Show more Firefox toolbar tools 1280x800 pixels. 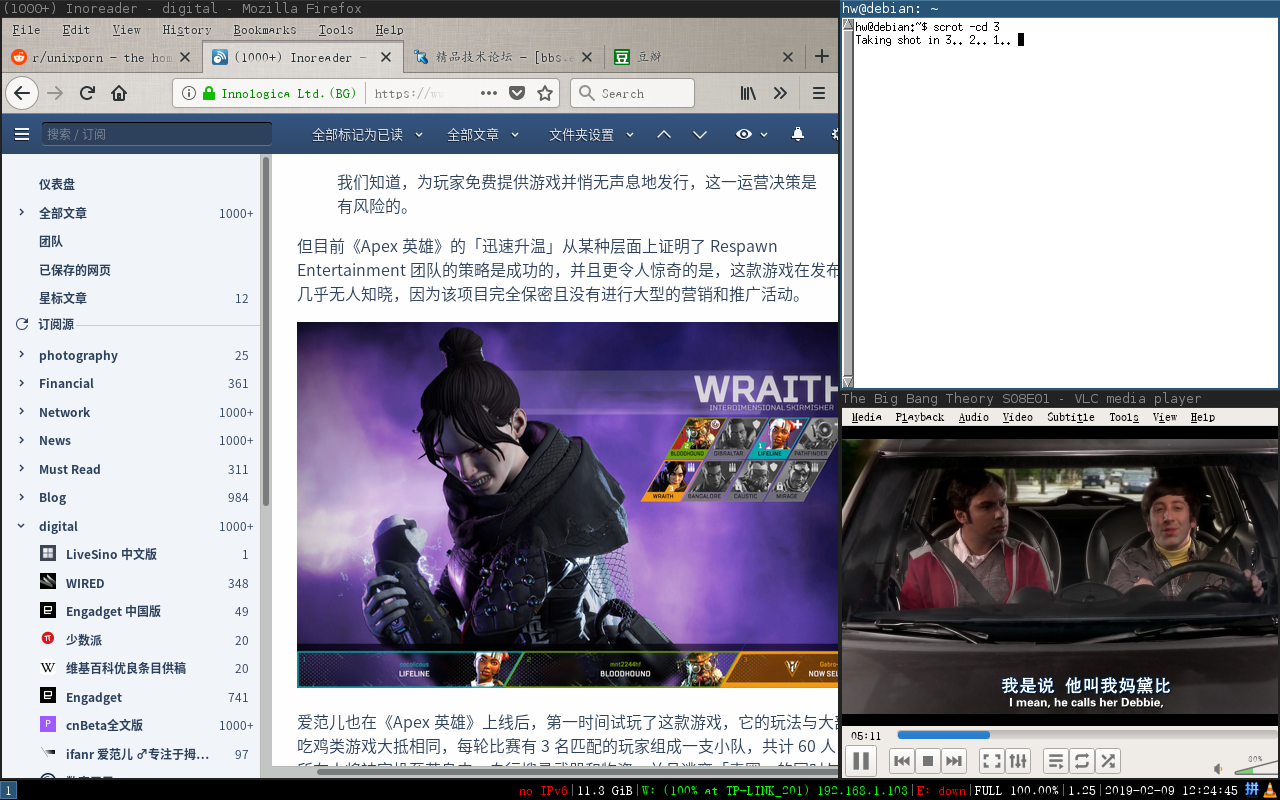coord(780,93)
